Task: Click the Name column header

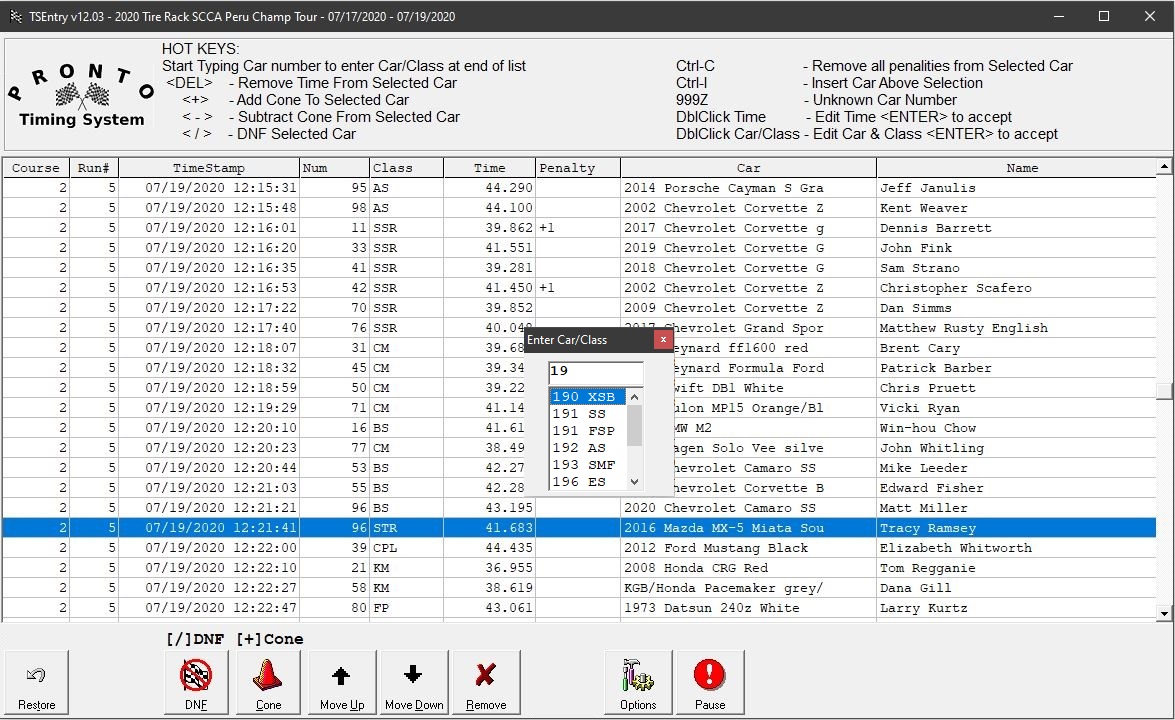Action: pos(1016,168)
